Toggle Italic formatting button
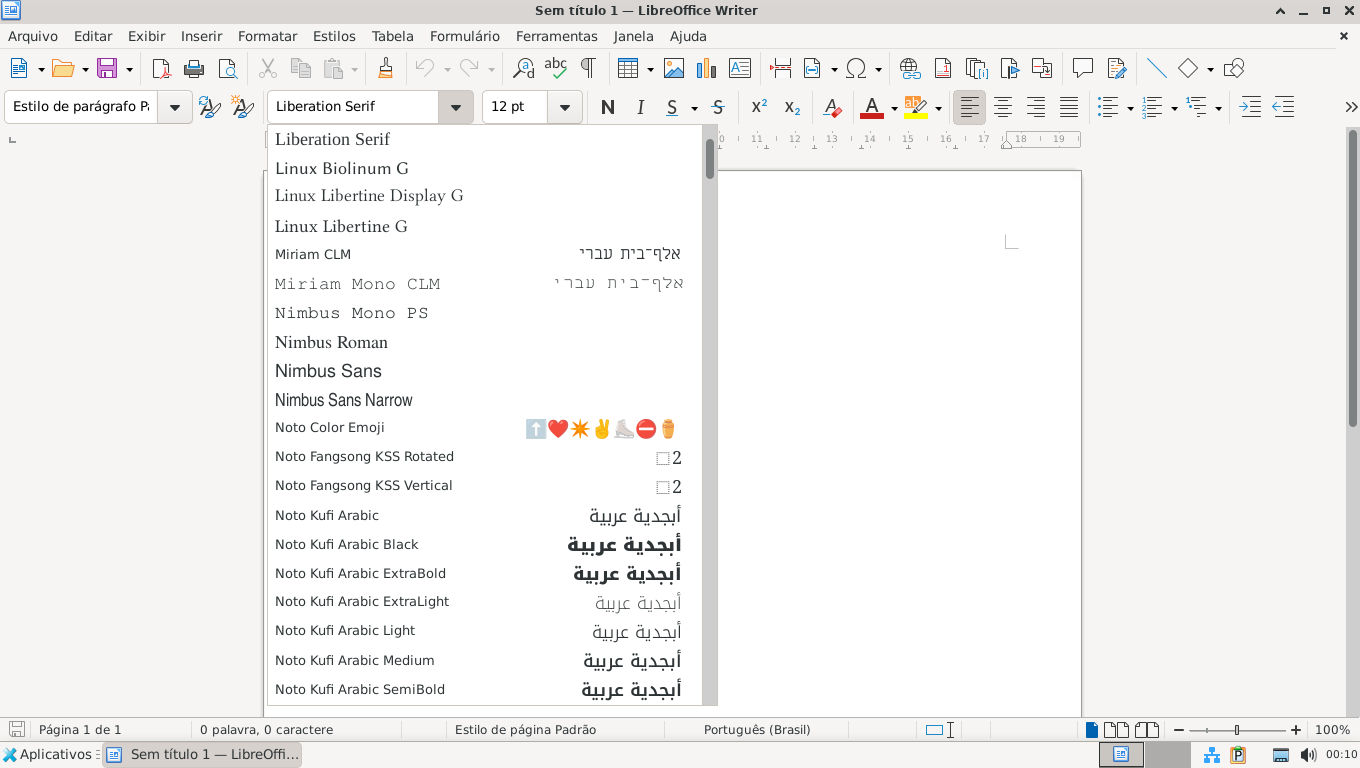Image resolution: width=1360 pixels, height=768 pixels. tap(640, 107)
